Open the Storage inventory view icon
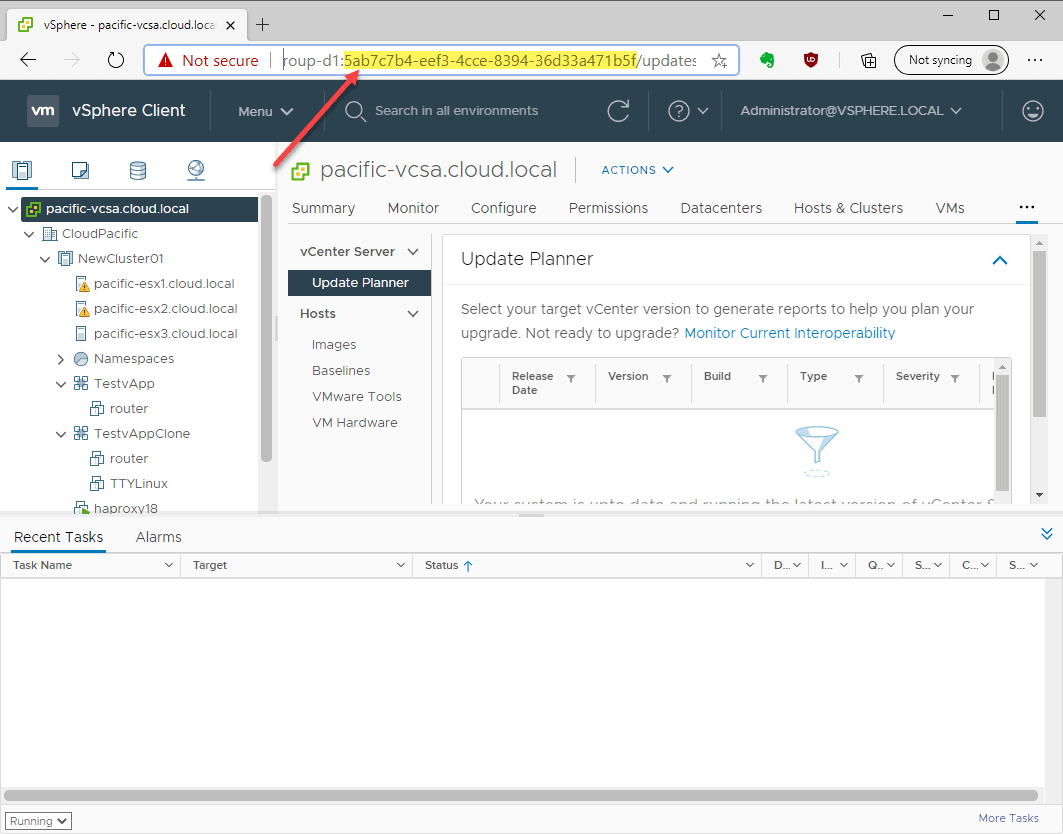 [138, 170]
